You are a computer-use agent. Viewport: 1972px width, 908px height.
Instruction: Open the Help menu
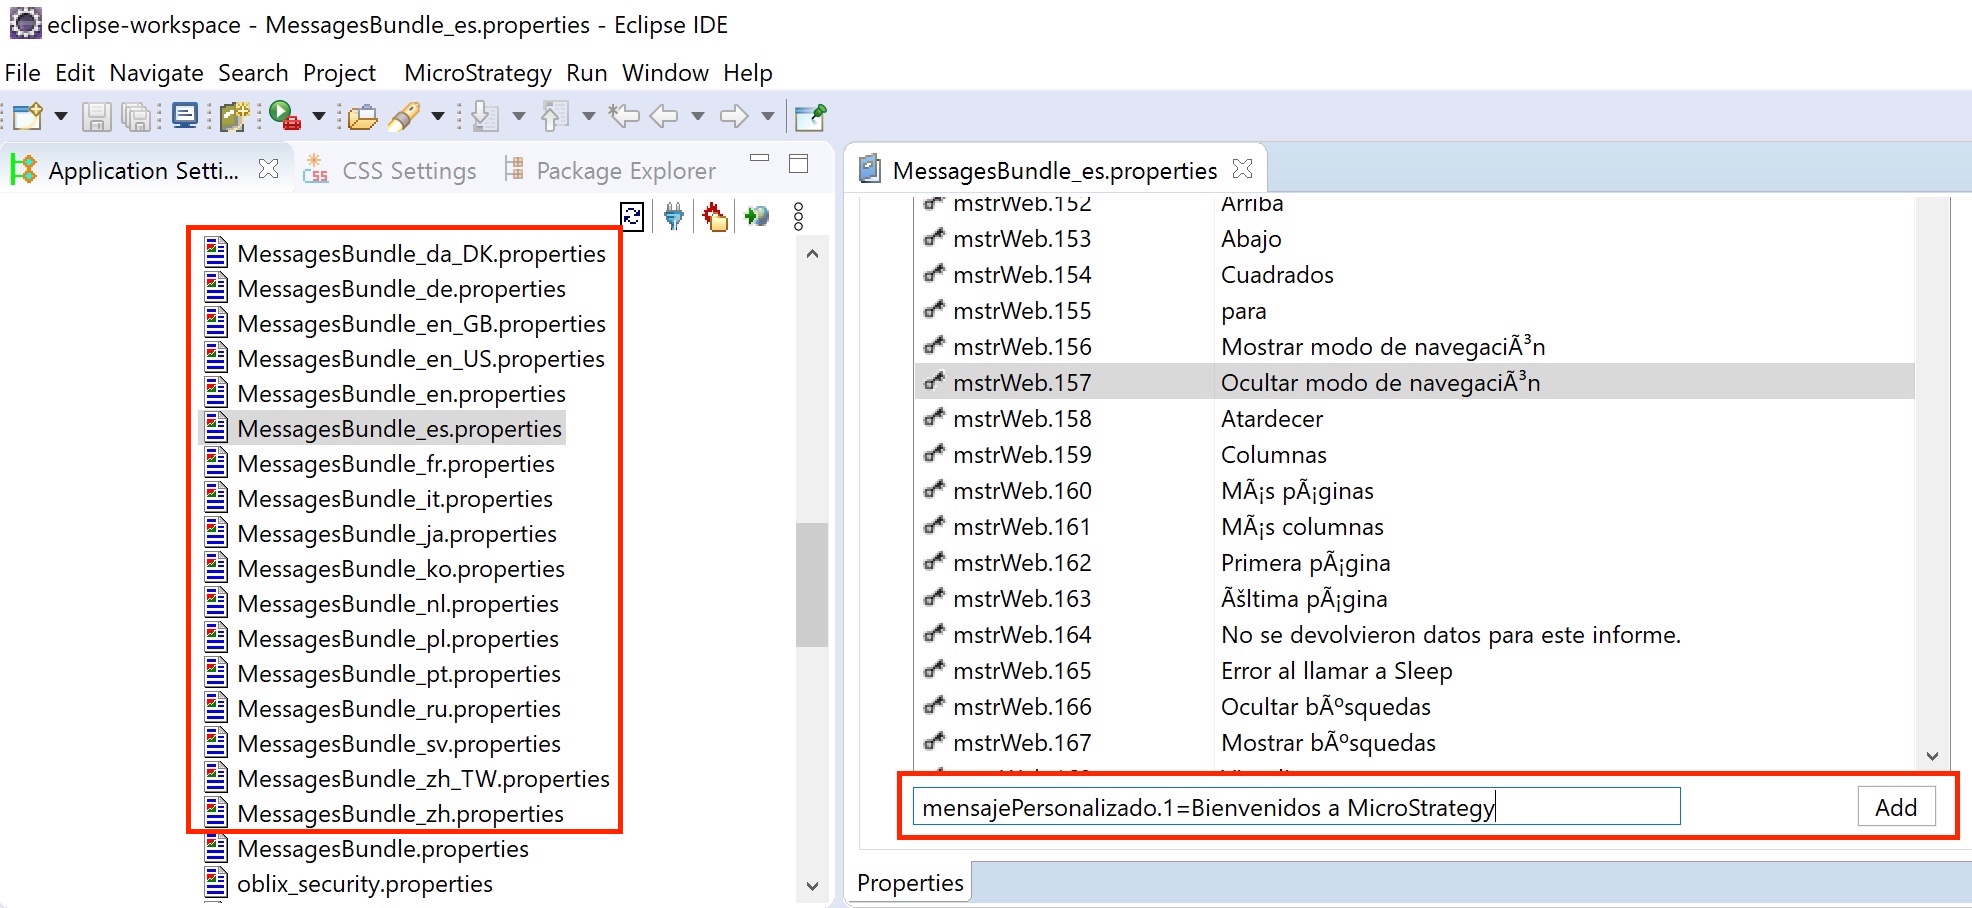pos(748,73)
